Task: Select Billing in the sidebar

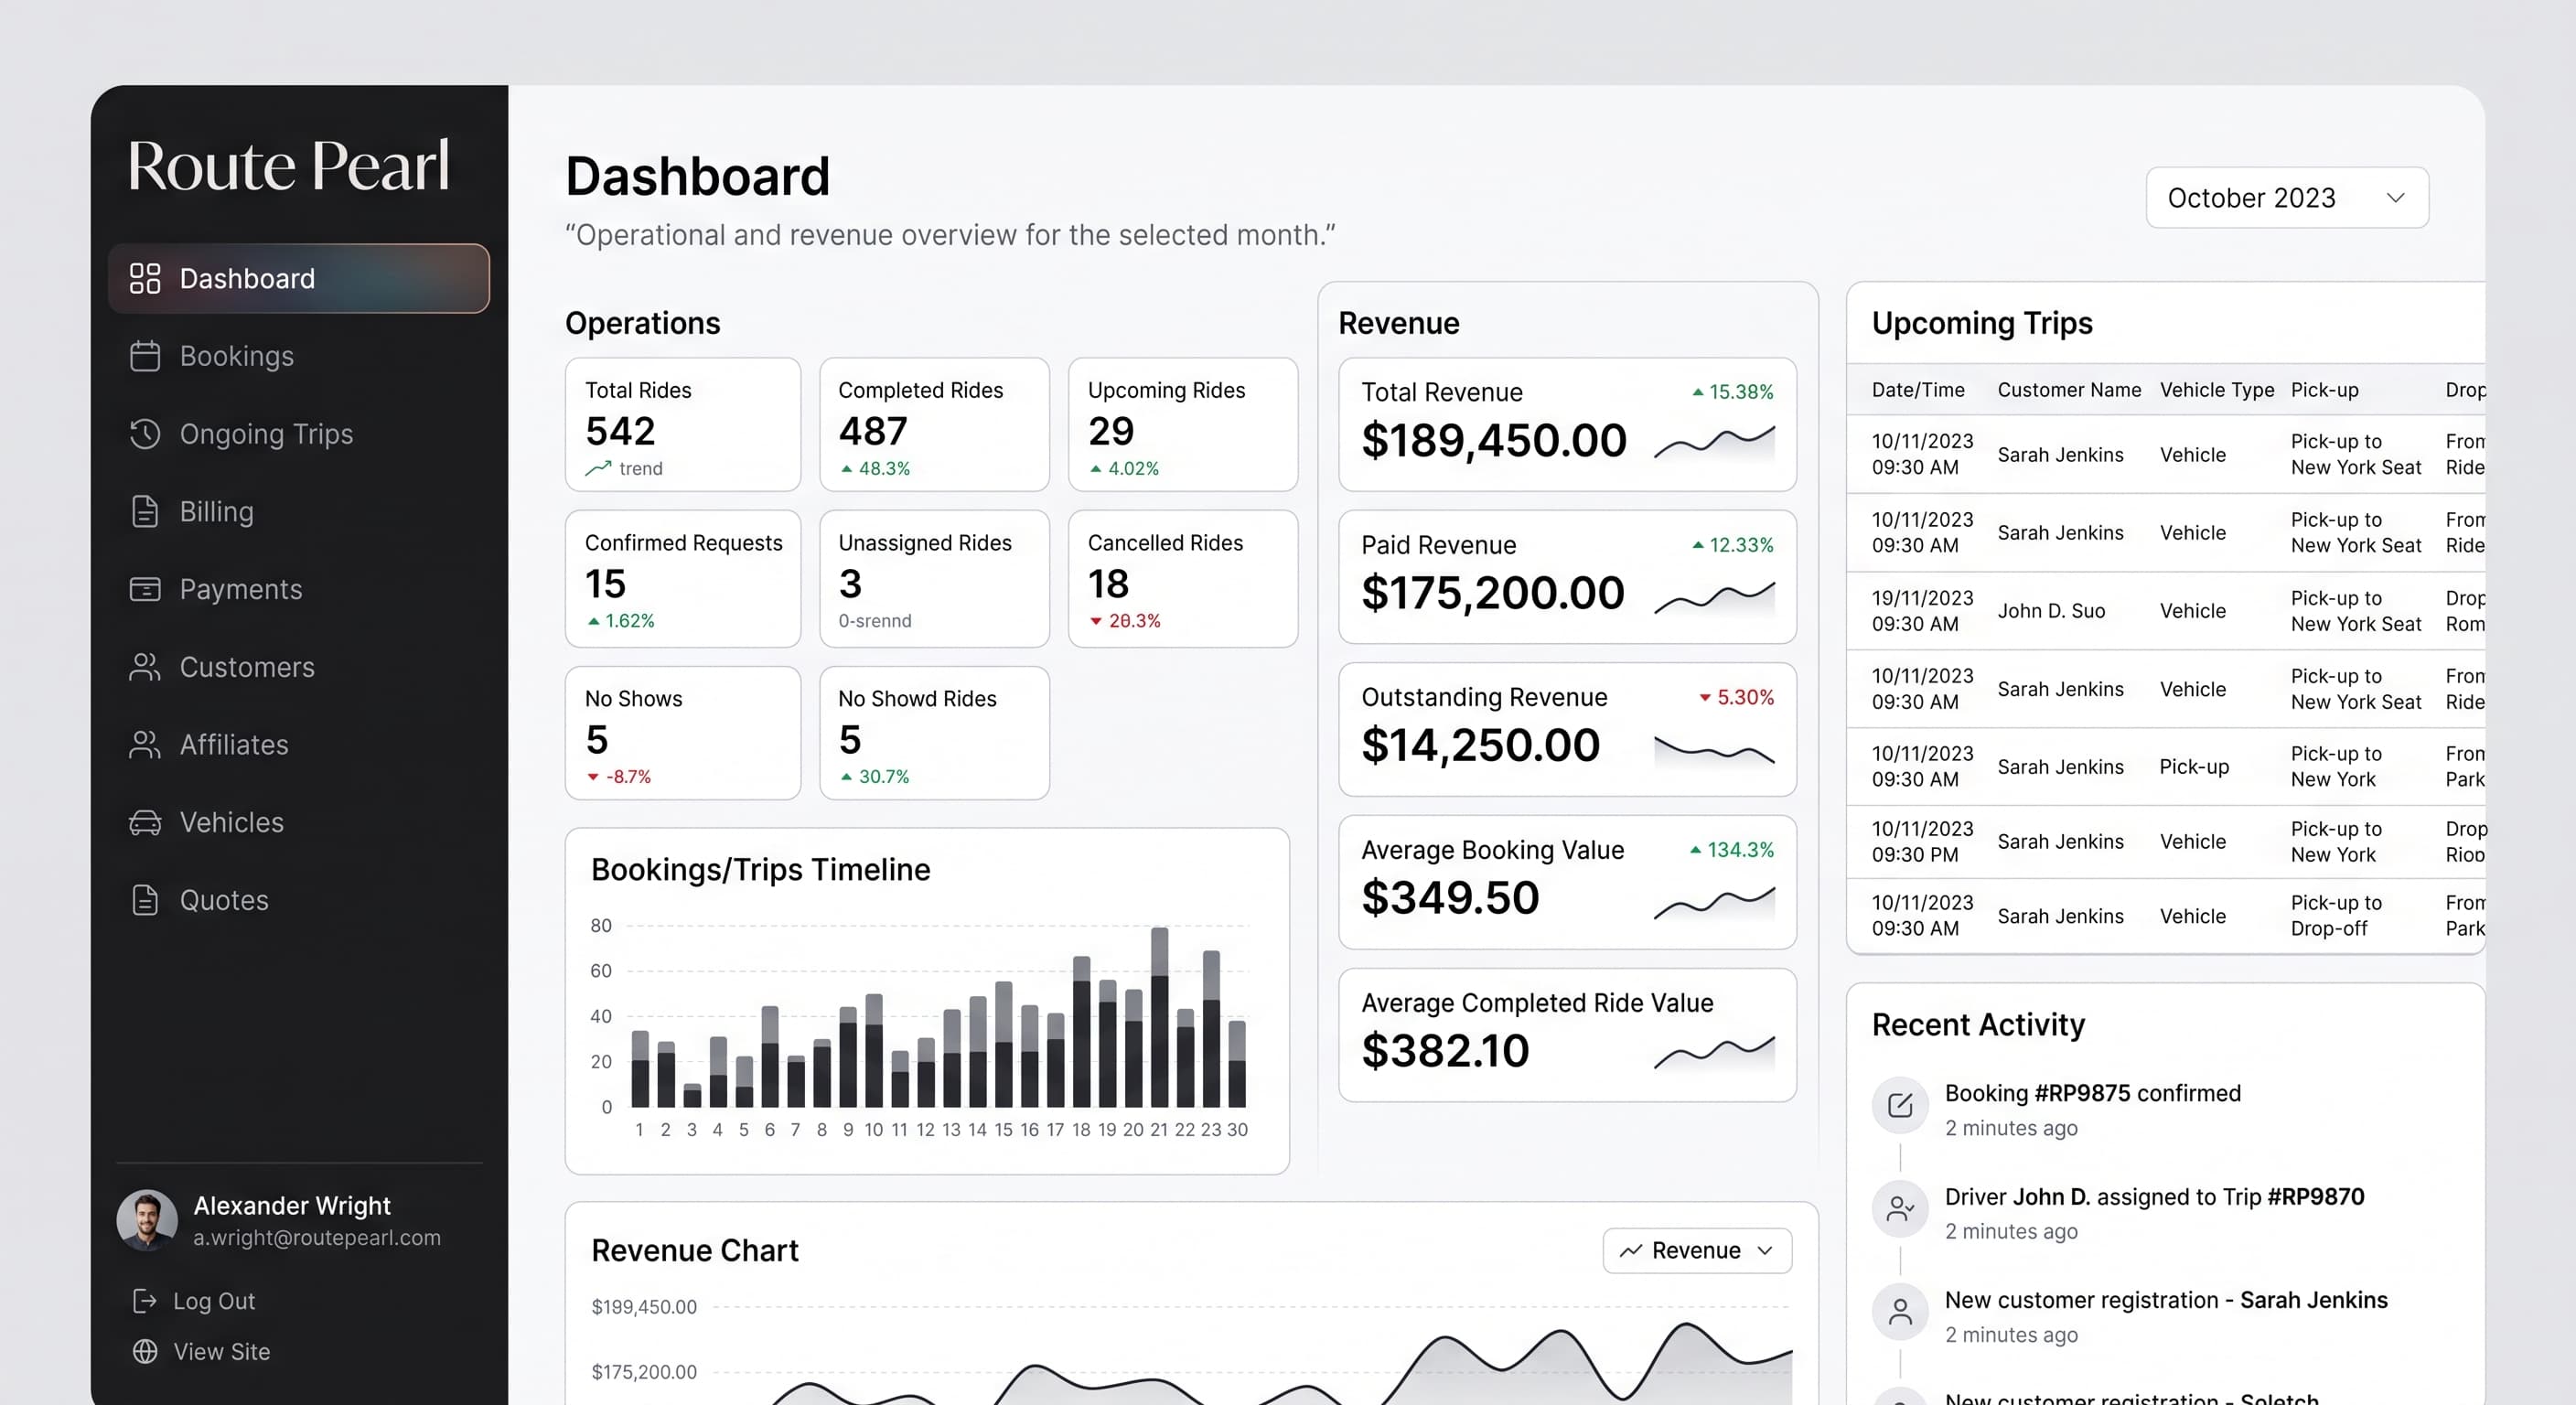Action: [x=299, y=511]
